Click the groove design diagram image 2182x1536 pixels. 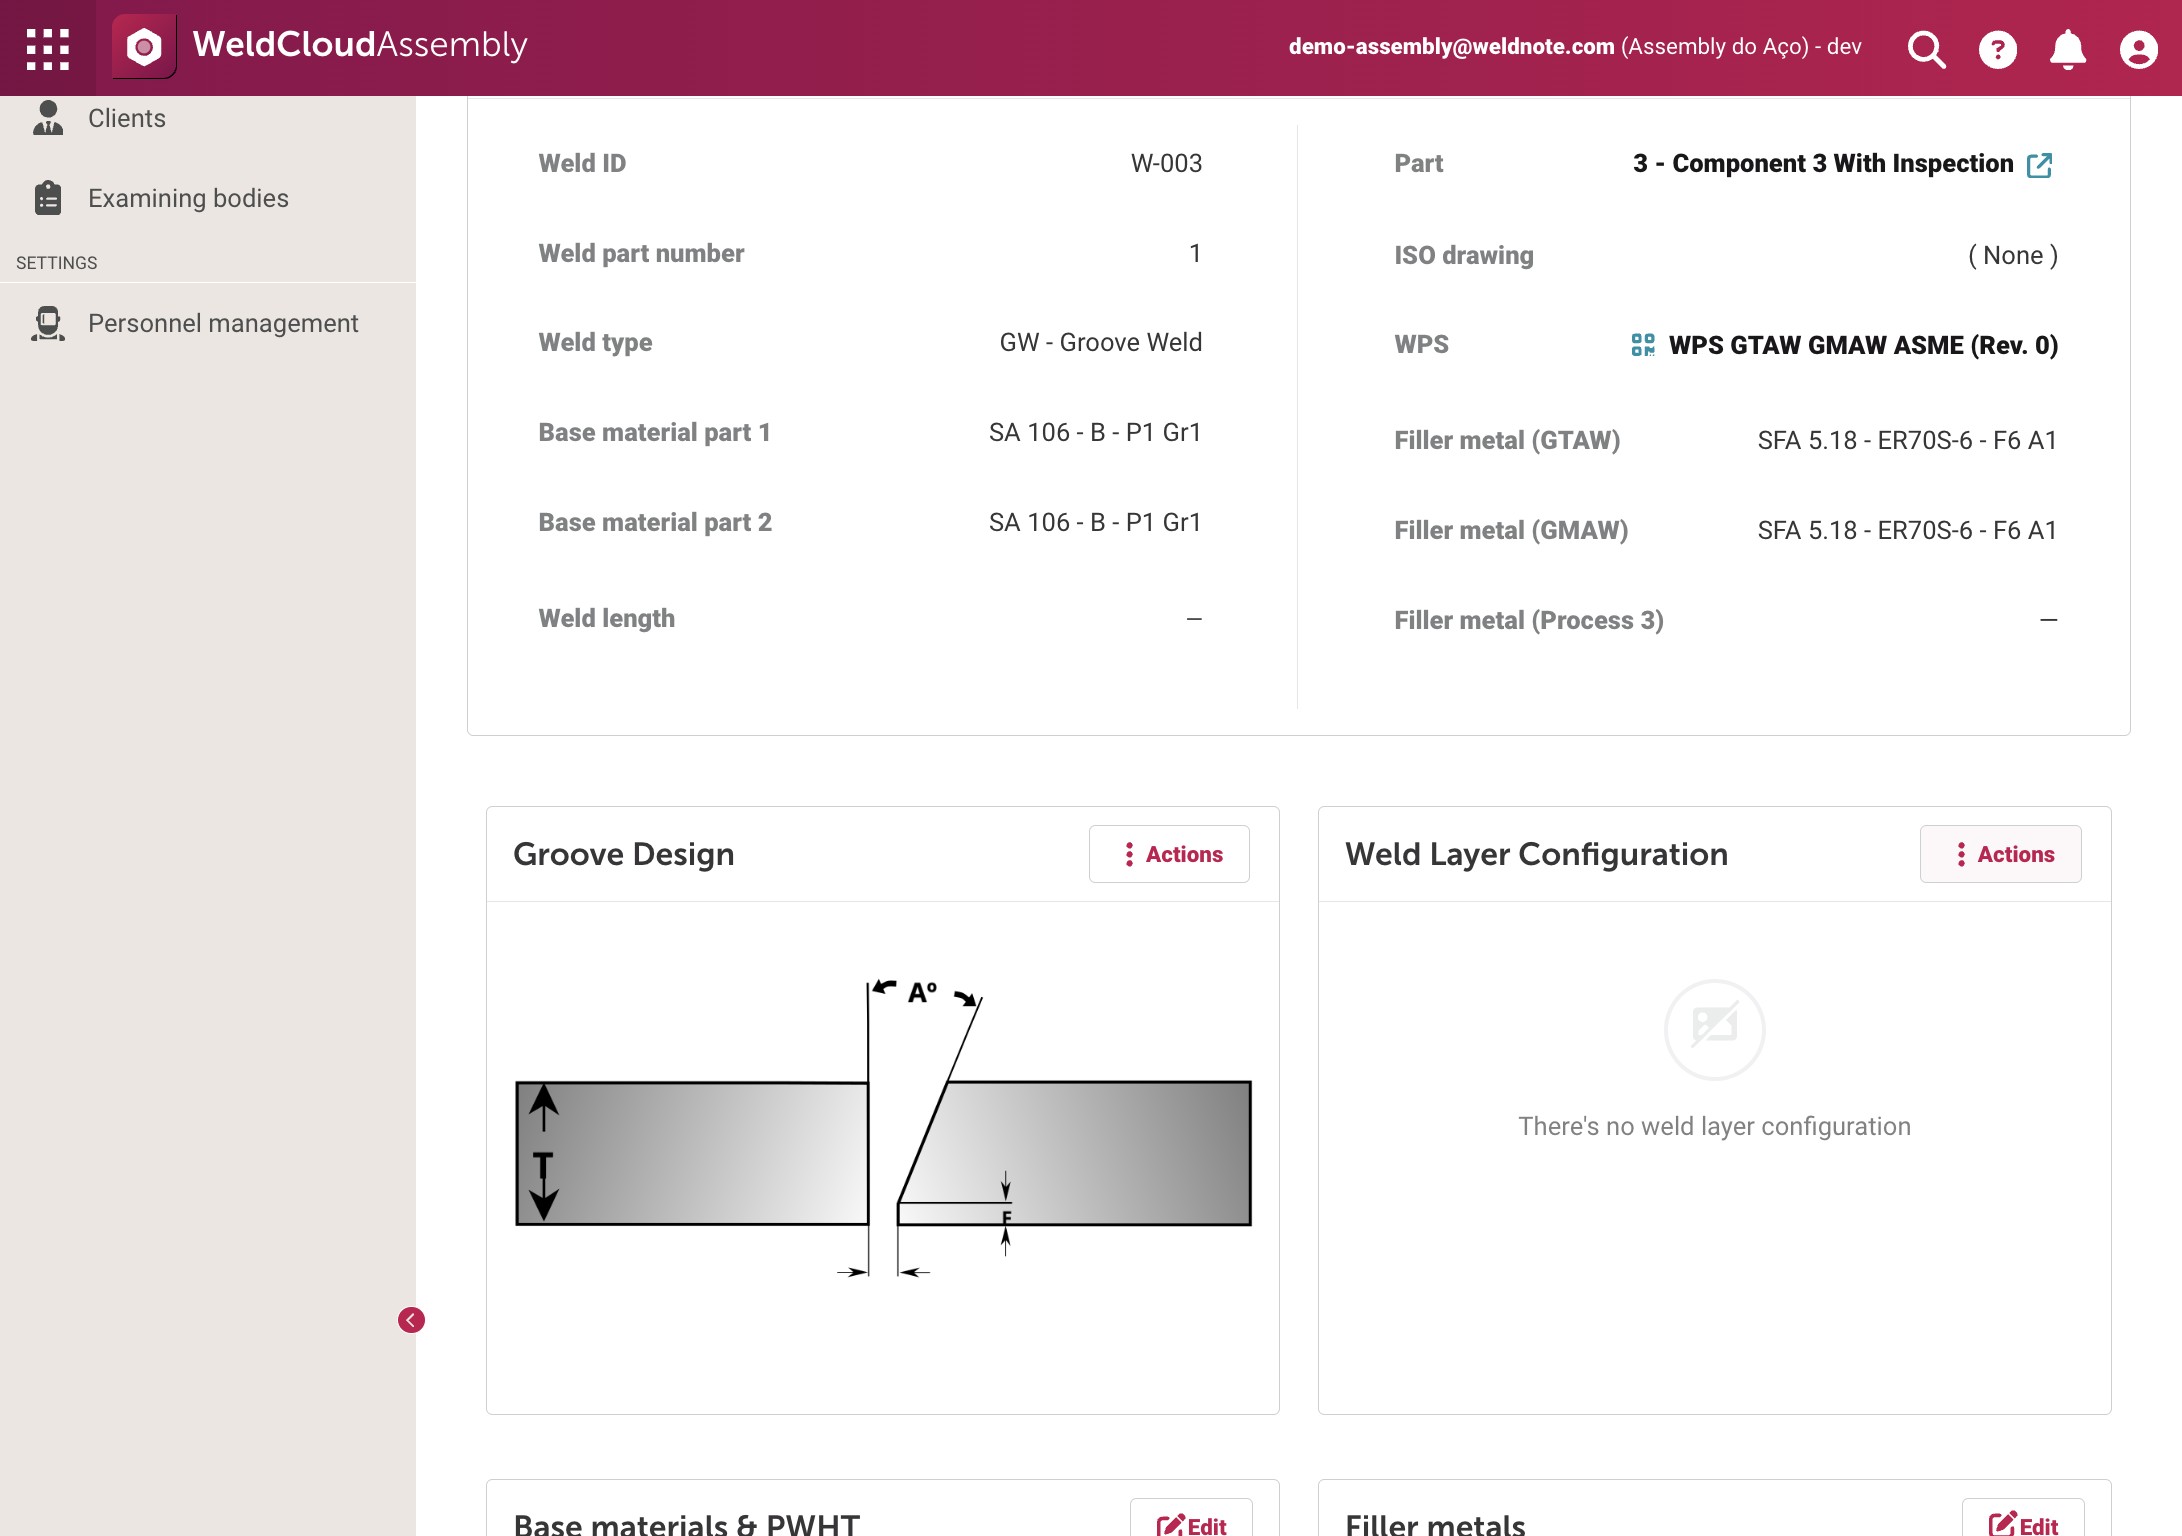[883, 1128]
